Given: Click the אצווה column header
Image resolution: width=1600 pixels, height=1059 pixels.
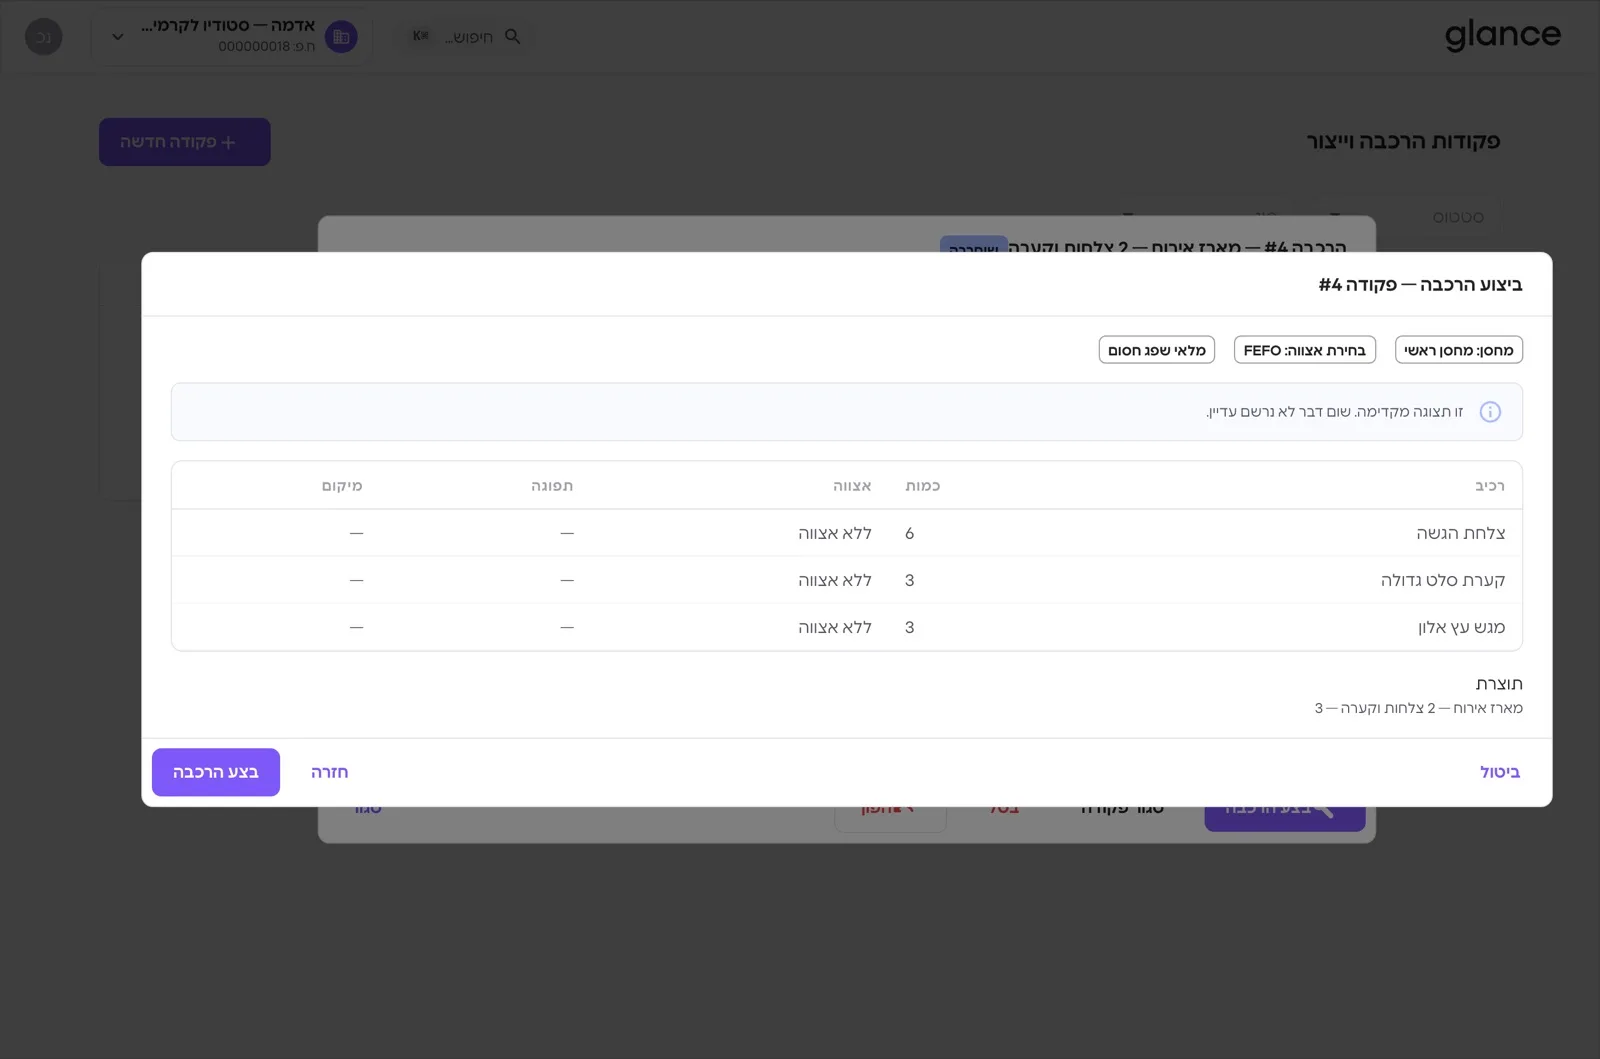Looking at the screenshot, I should [853, 486].
